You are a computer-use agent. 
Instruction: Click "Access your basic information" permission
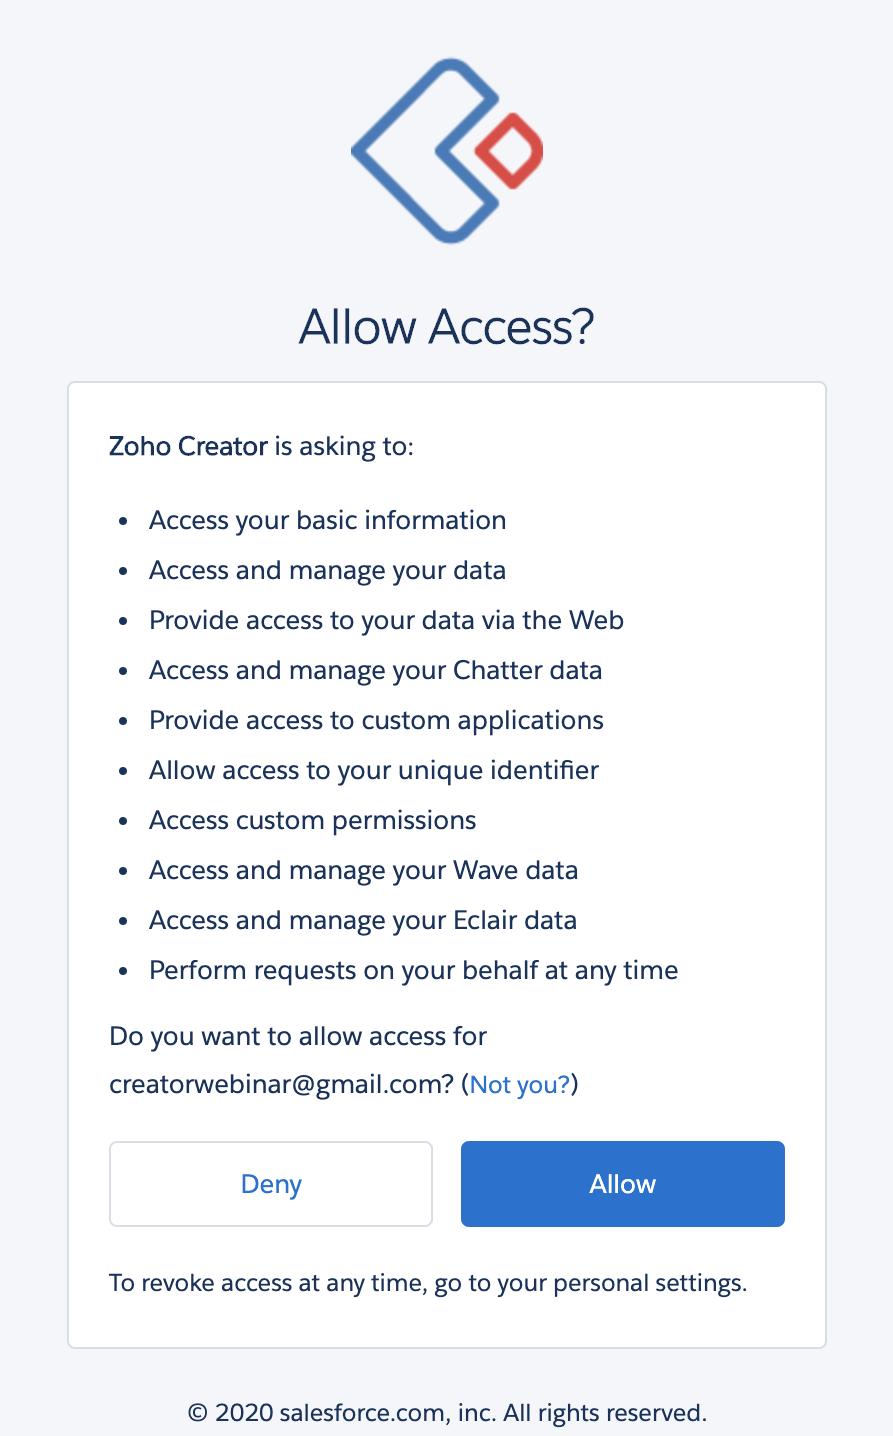[x=327, y=521]
